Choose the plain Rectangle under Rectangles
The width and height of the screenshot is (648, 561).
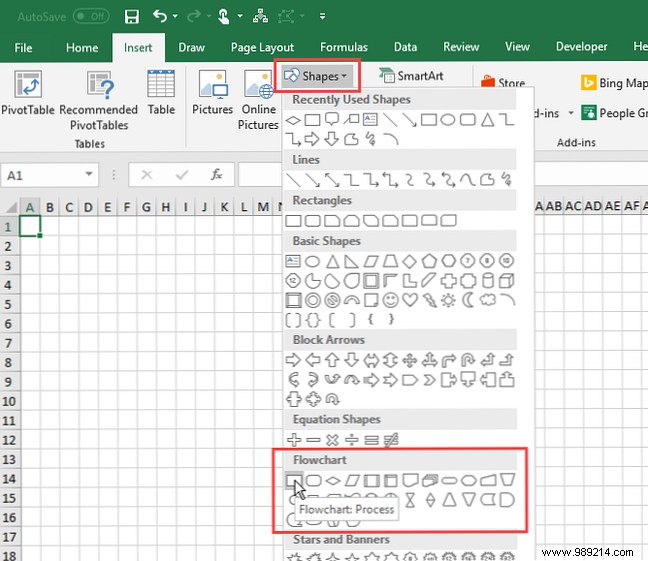(x=293, y=221)
